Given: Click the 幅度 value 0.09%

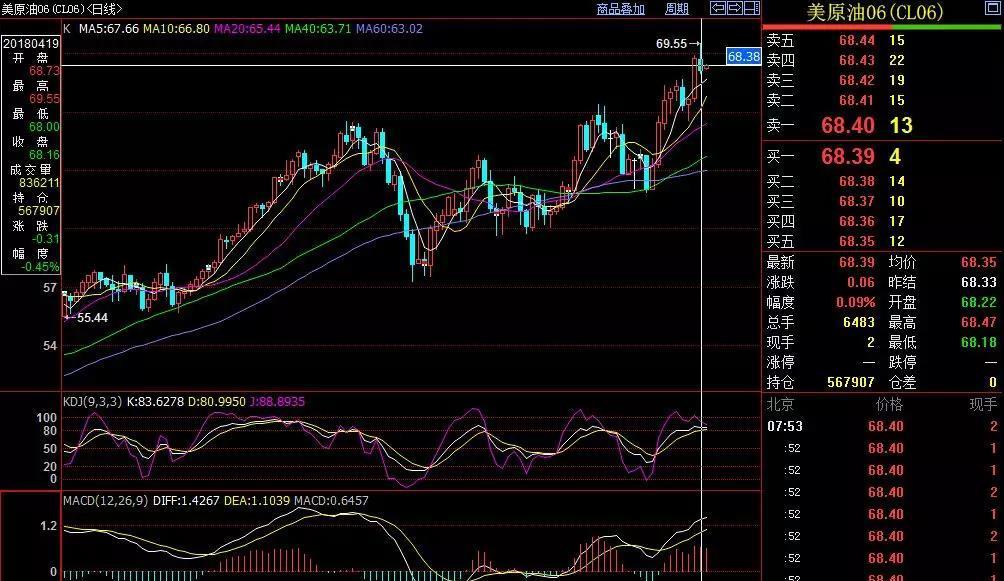Looking at the screenshot, I should [x=855, y=302].
